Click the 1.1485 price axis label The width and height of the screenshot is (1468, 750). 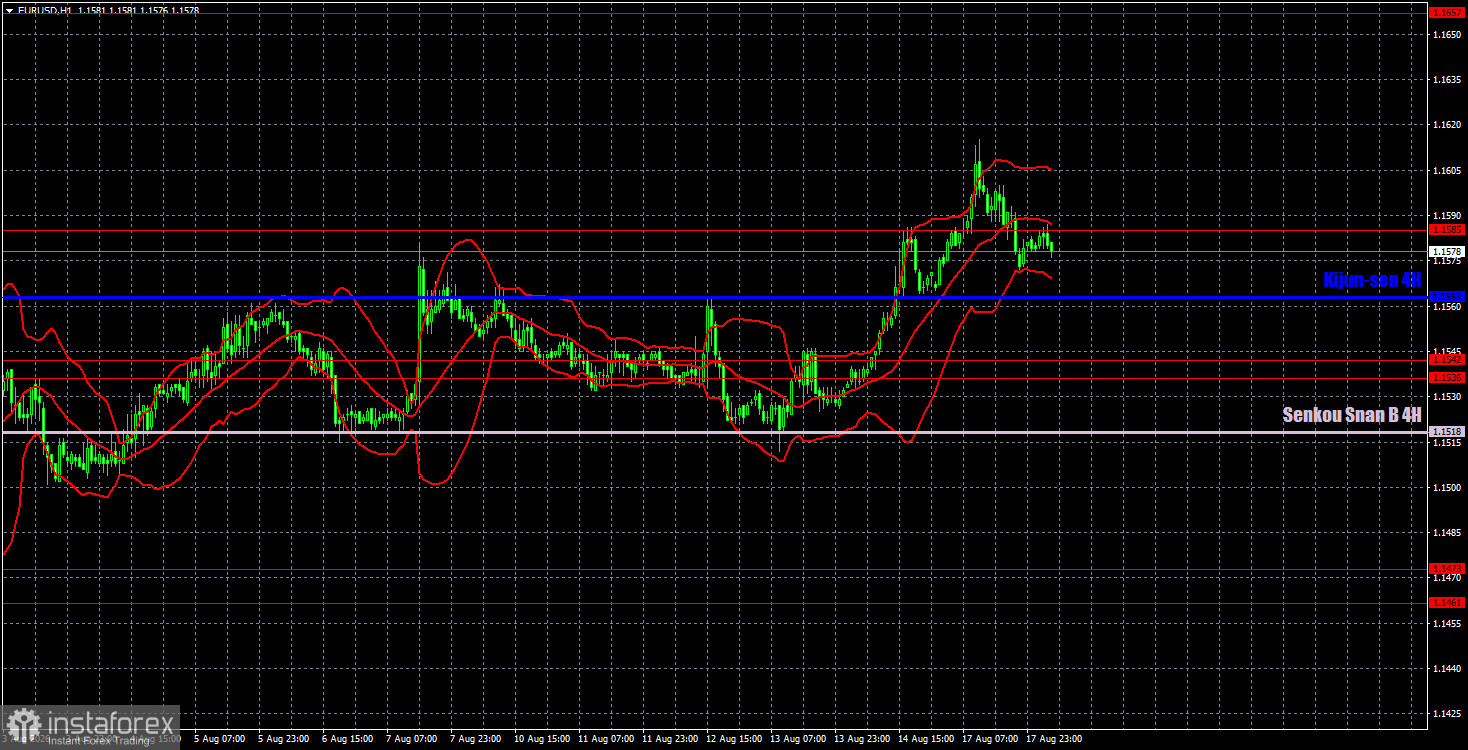1448,532
